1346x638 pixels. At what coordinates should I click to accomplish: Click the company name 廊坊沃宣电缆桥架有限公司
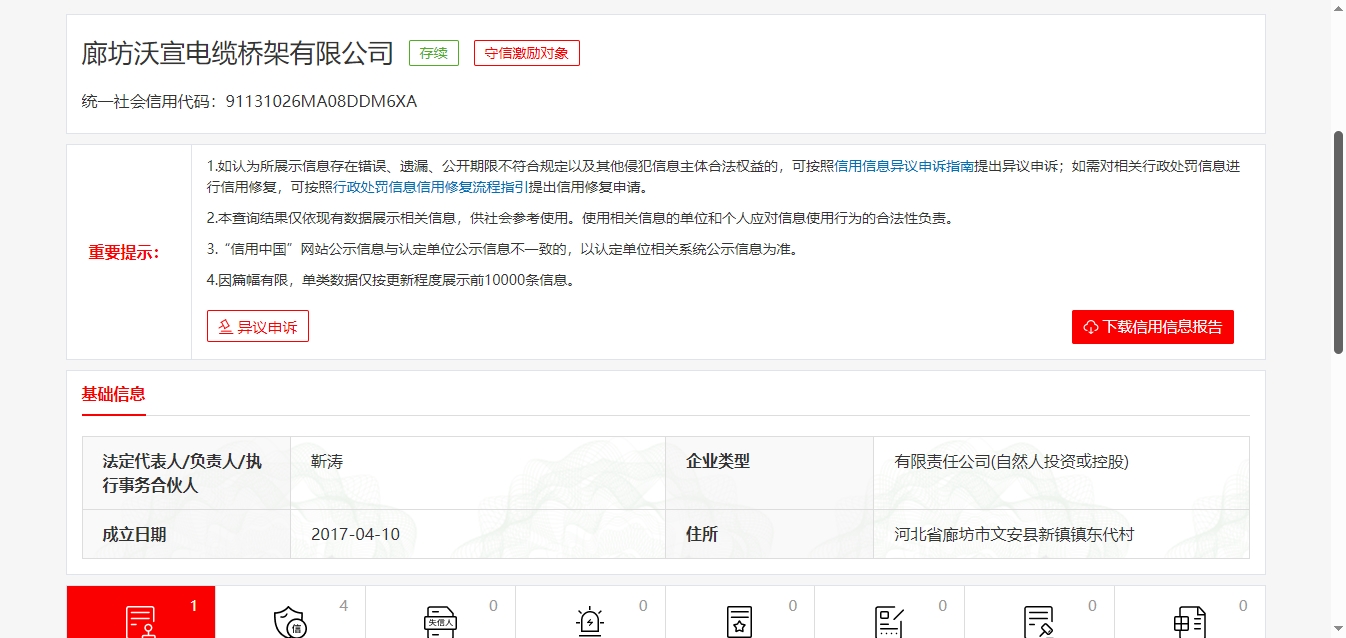[x=238, y=53]
